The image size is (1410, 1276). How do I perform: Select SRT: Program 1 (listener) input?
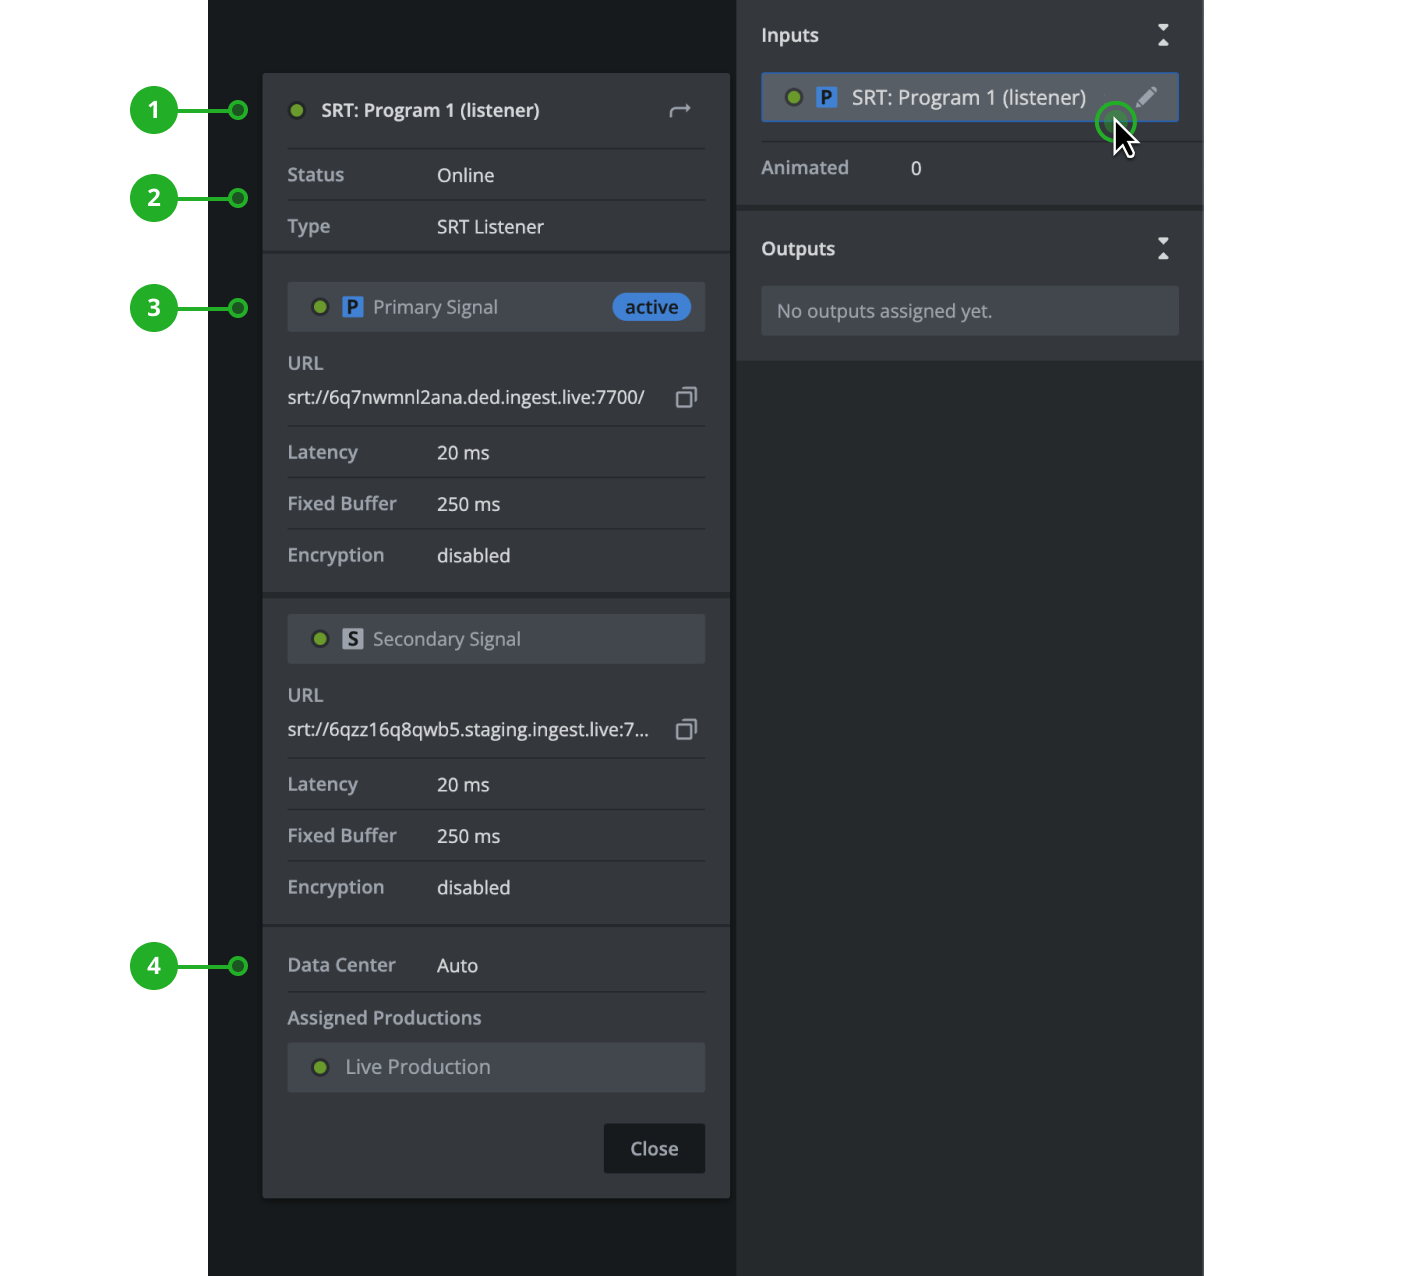[x=967, y=98]
